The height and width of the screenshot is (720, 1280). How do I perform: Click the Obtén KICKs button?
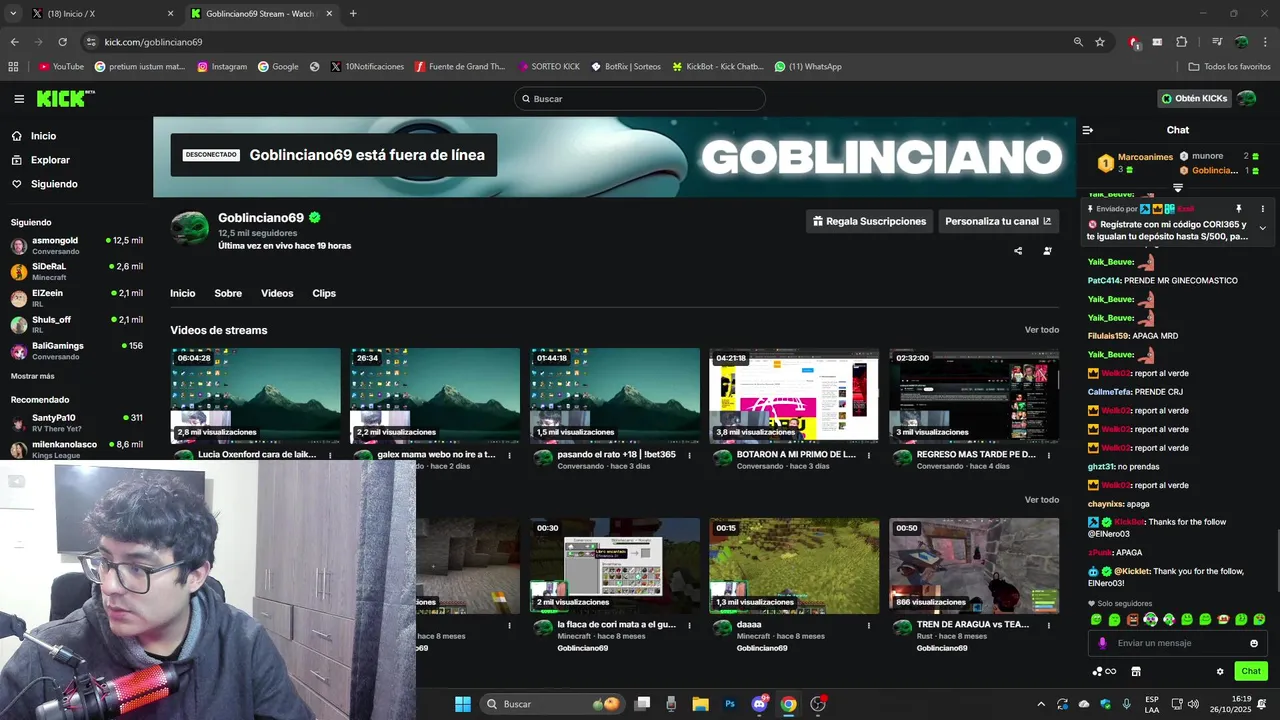pos(1194,98)
